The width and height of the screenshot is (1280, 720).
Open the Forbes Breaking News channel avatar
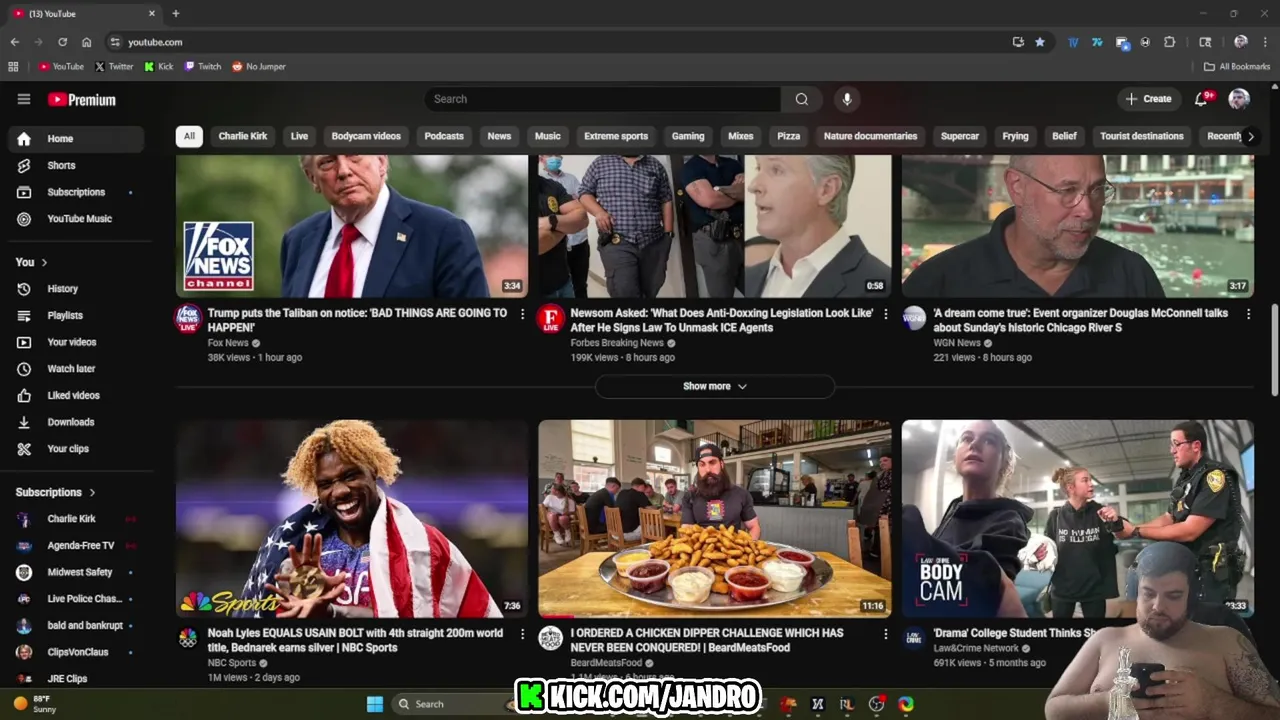click(551, 319)
